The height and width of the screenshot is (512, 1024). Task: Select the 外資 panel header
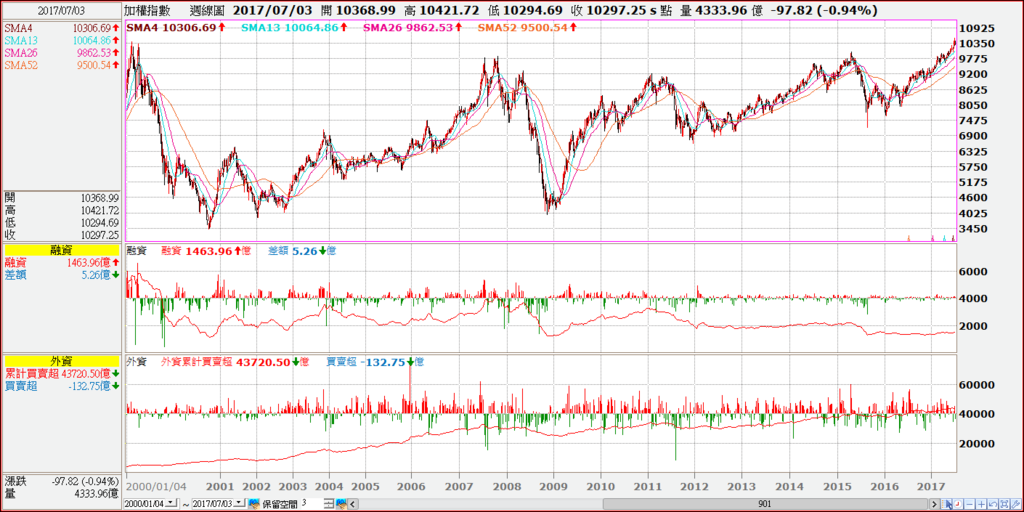click(x=61, y=361)
